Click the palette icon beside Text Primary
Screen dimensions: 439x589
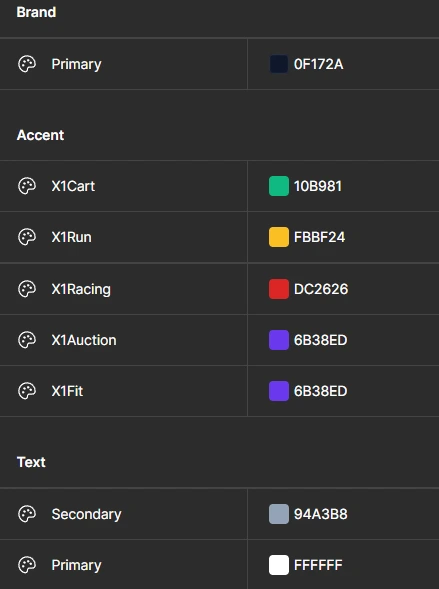(x=27, y=565)
